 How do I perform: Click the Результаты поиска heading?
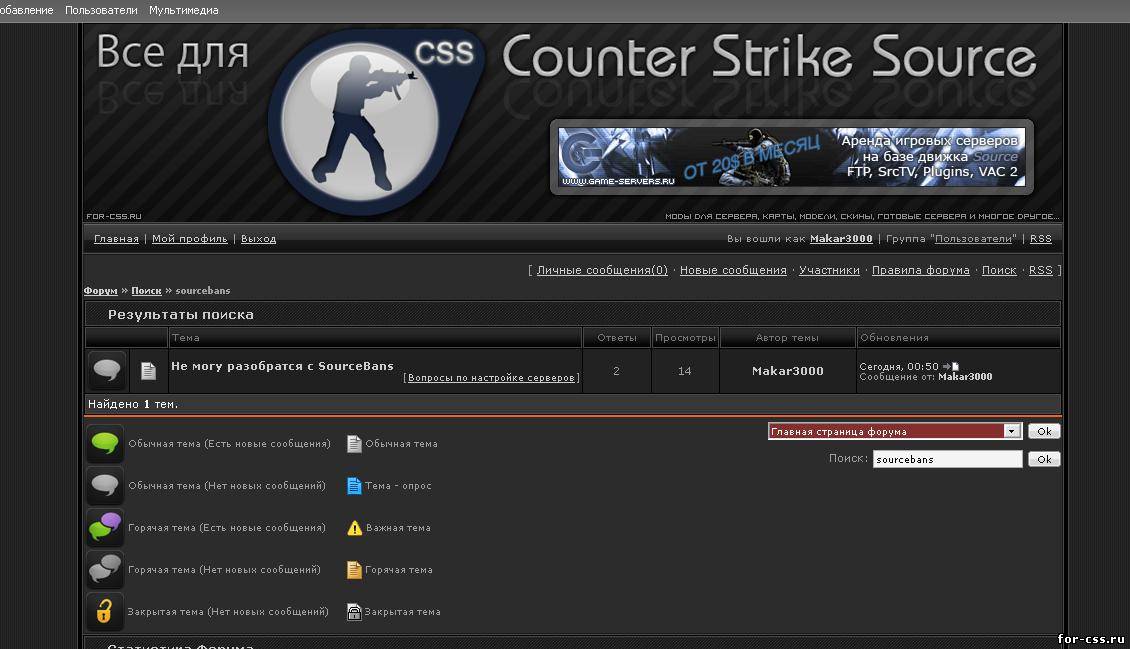point(181,314)
